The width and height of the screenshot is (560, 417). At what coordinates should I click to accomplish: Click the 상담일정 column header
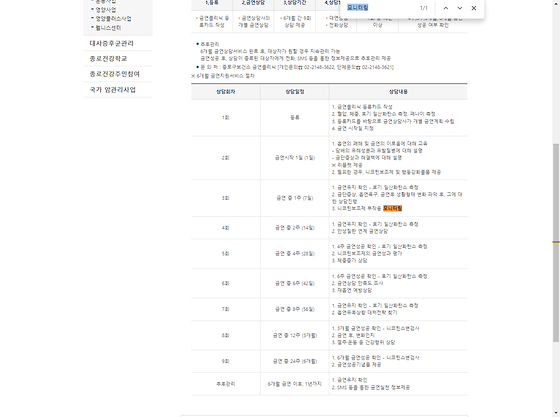click(295, 92)
